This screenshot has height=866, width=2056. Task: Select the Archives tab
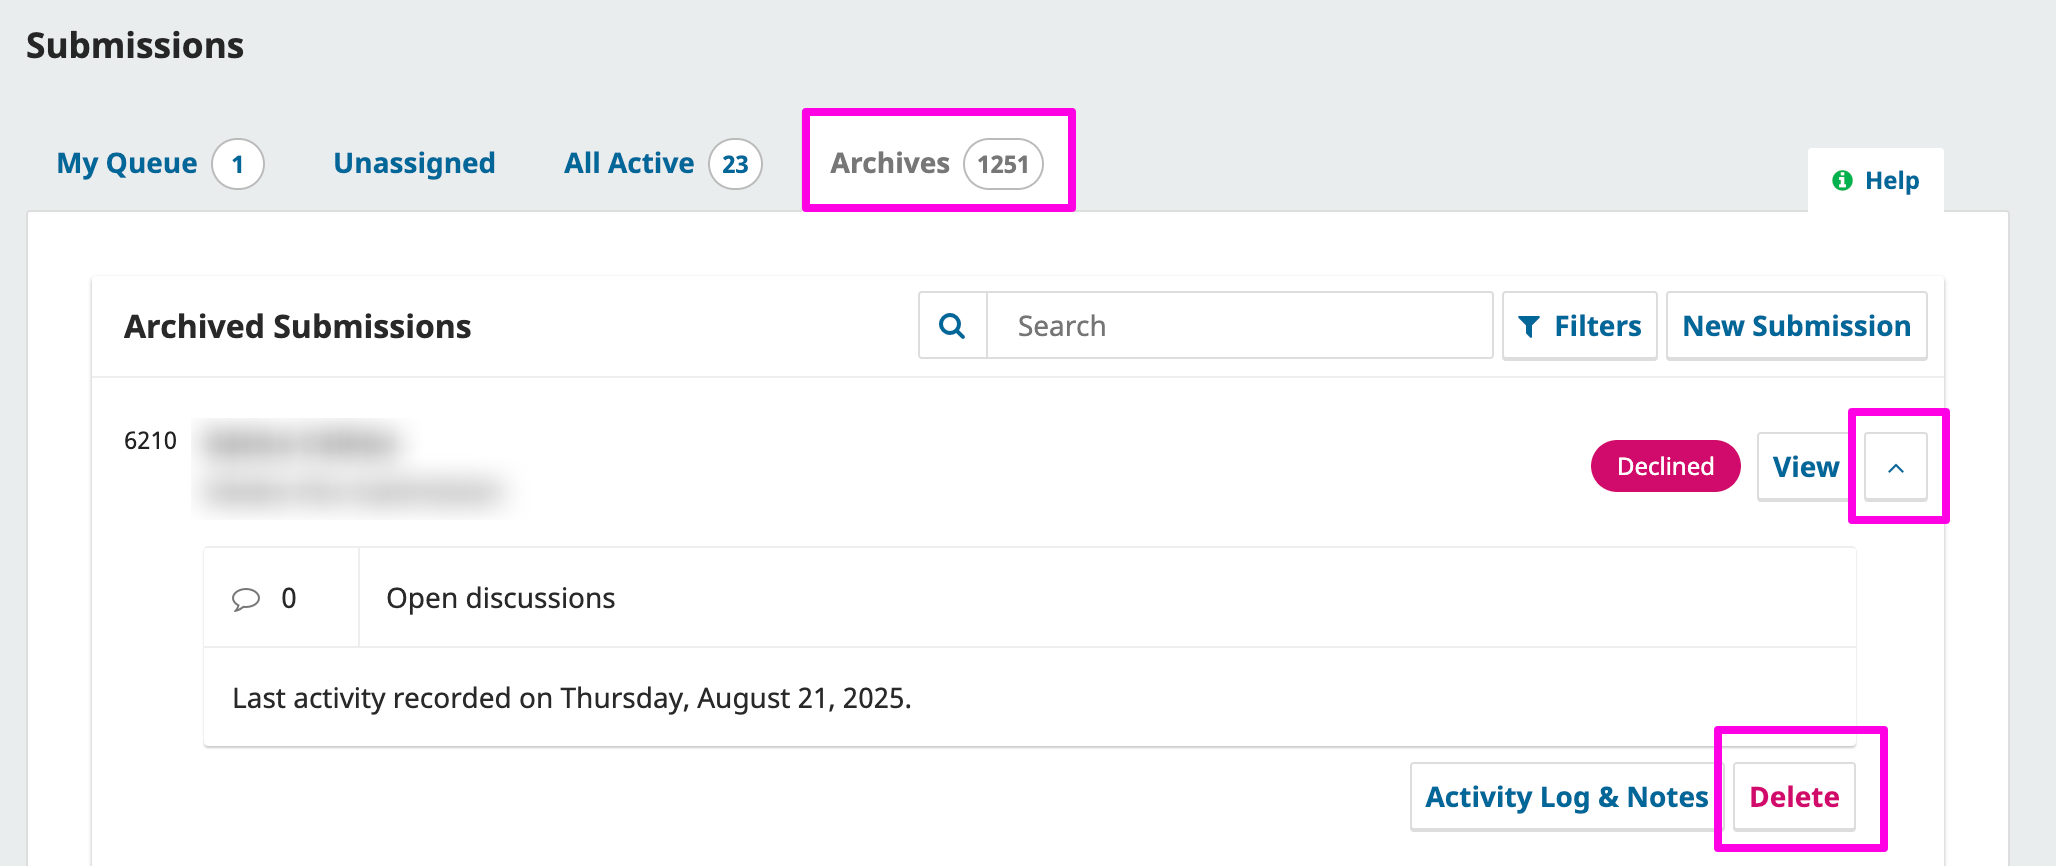[890, 163]
